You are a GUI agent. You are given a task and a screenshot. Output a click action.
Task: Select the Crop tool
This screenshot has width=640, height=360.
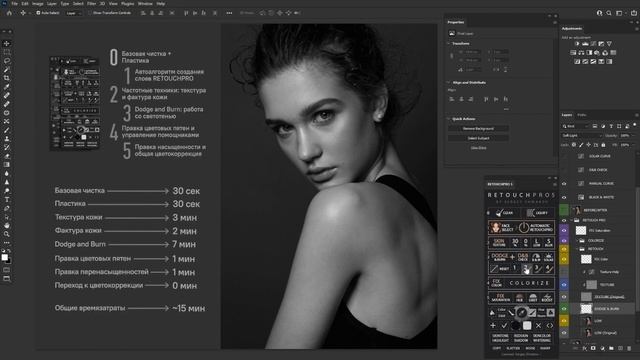point(7,78)
